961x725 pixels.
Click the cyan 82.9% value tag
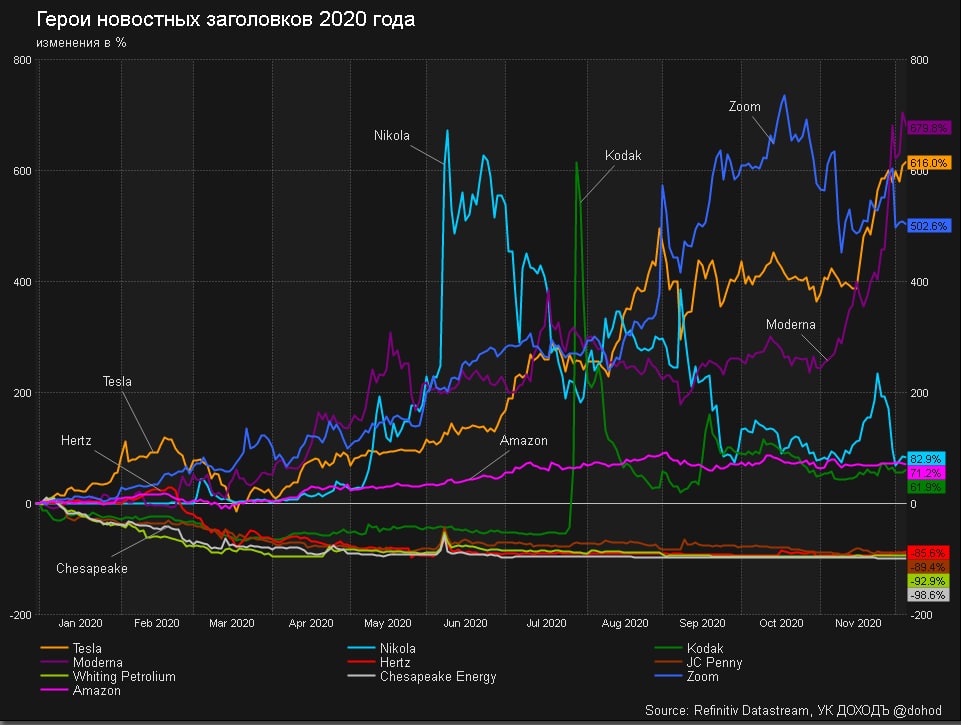point(926,458)
